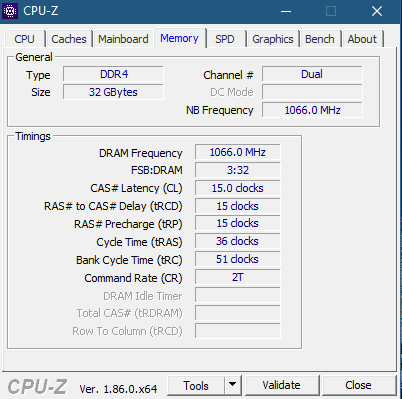Click the Close button at bottom
This screenshot has width=402, height=399.
(358, 385)
